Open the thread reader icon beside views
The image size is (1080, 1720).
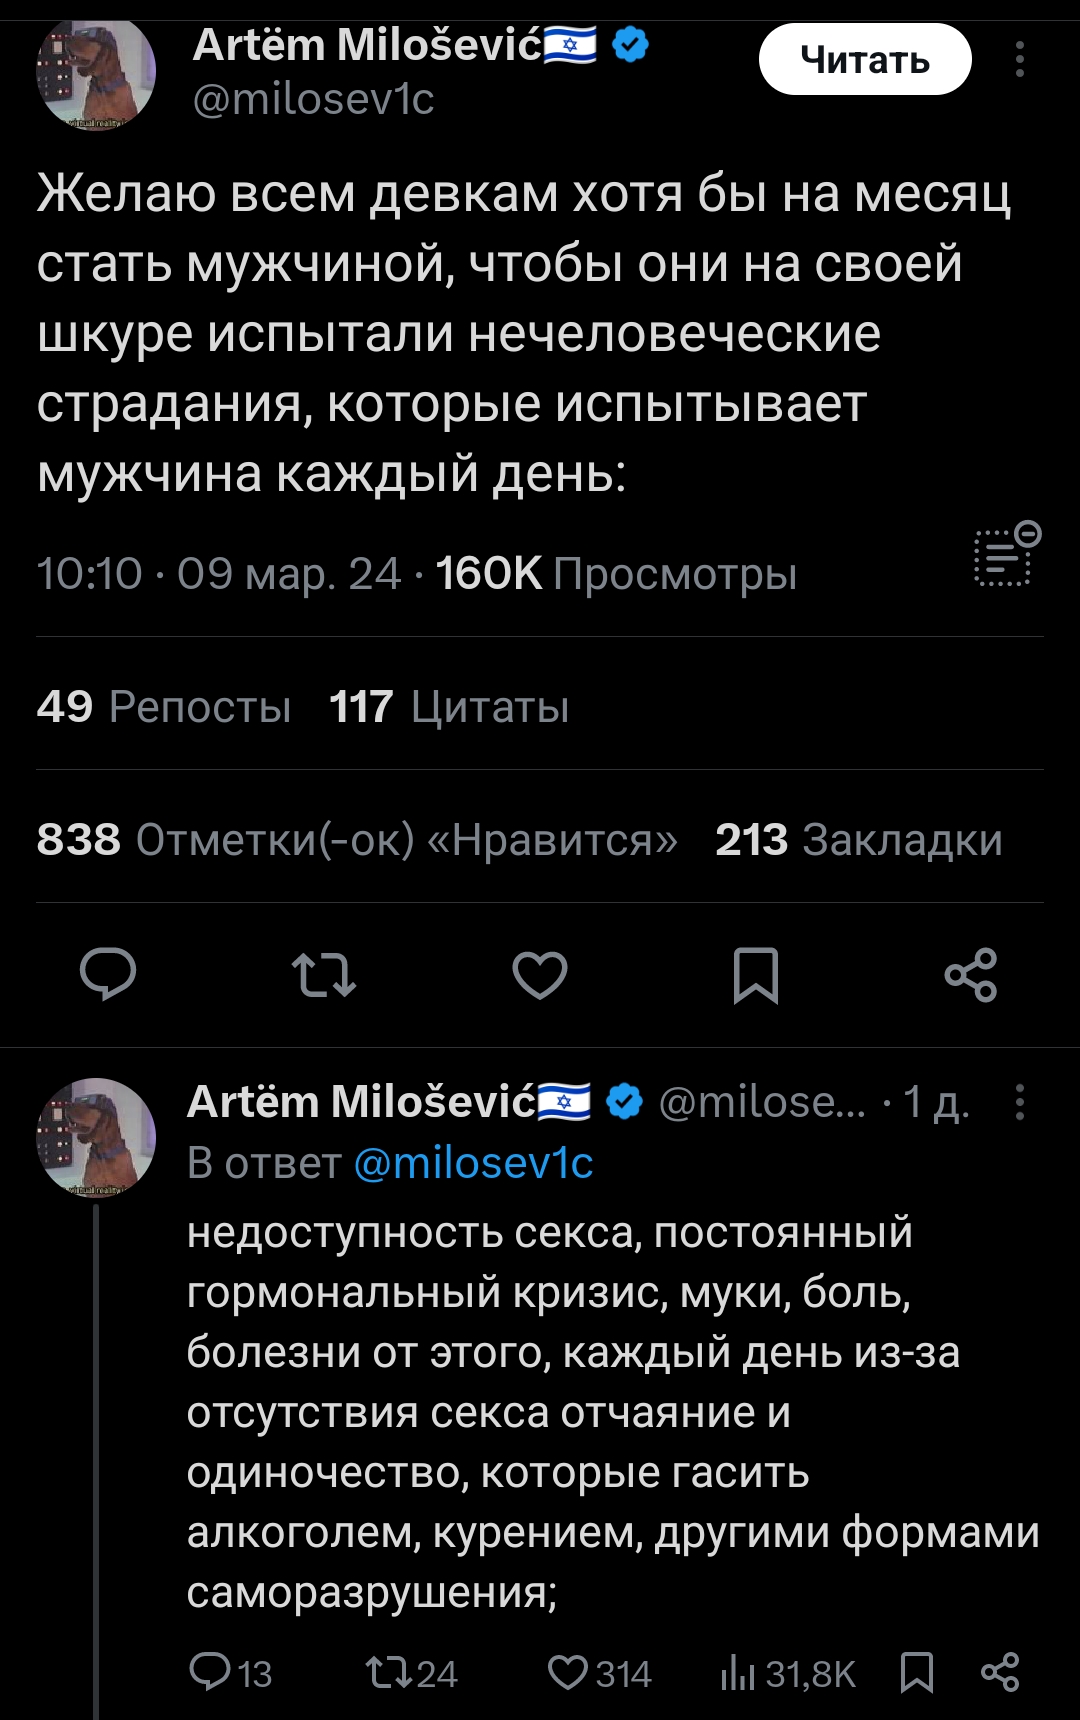click(x=1007, y=554)
